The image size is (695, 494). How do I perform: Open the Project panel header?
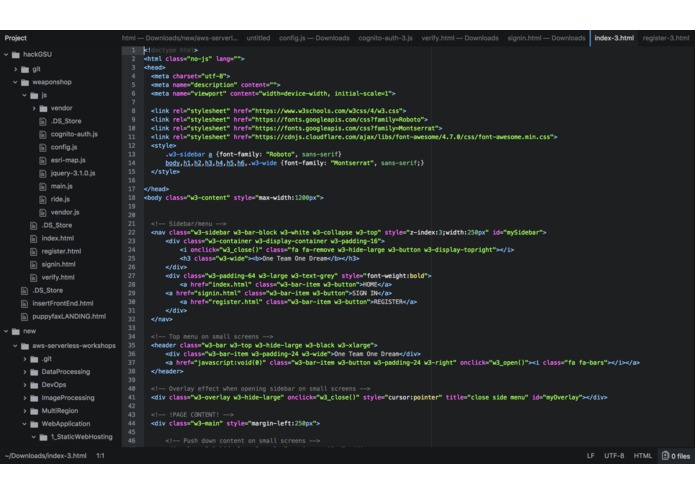pyautogui.click(x=16, y=38)
